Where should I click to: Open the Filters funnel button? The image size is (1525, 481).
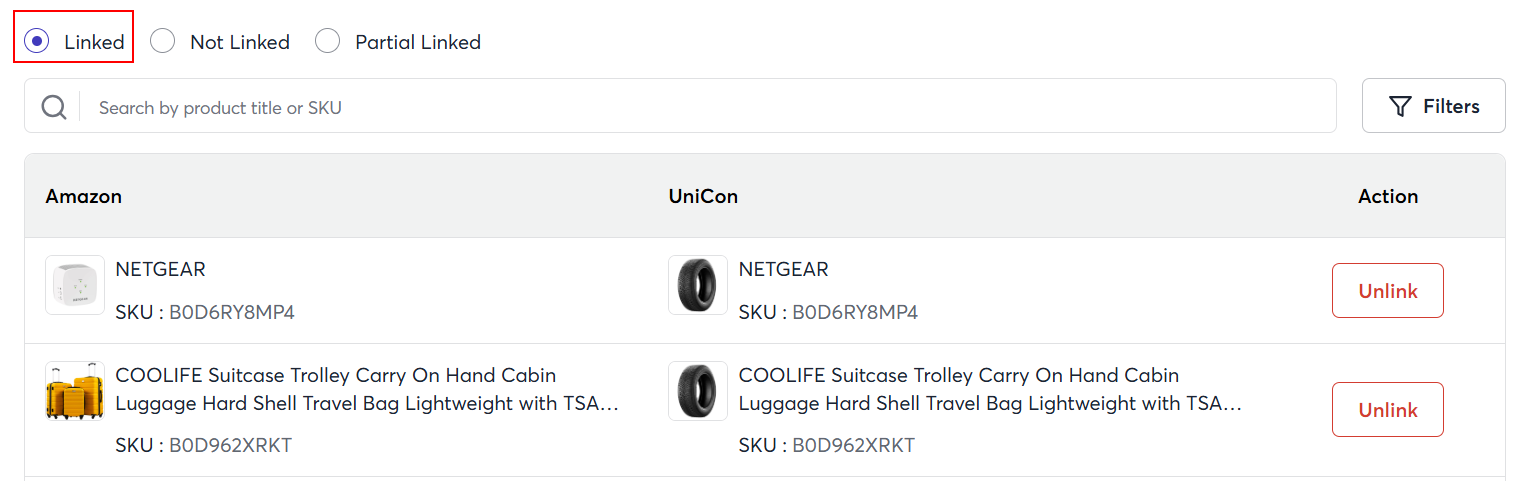[x=1433, y=106]
